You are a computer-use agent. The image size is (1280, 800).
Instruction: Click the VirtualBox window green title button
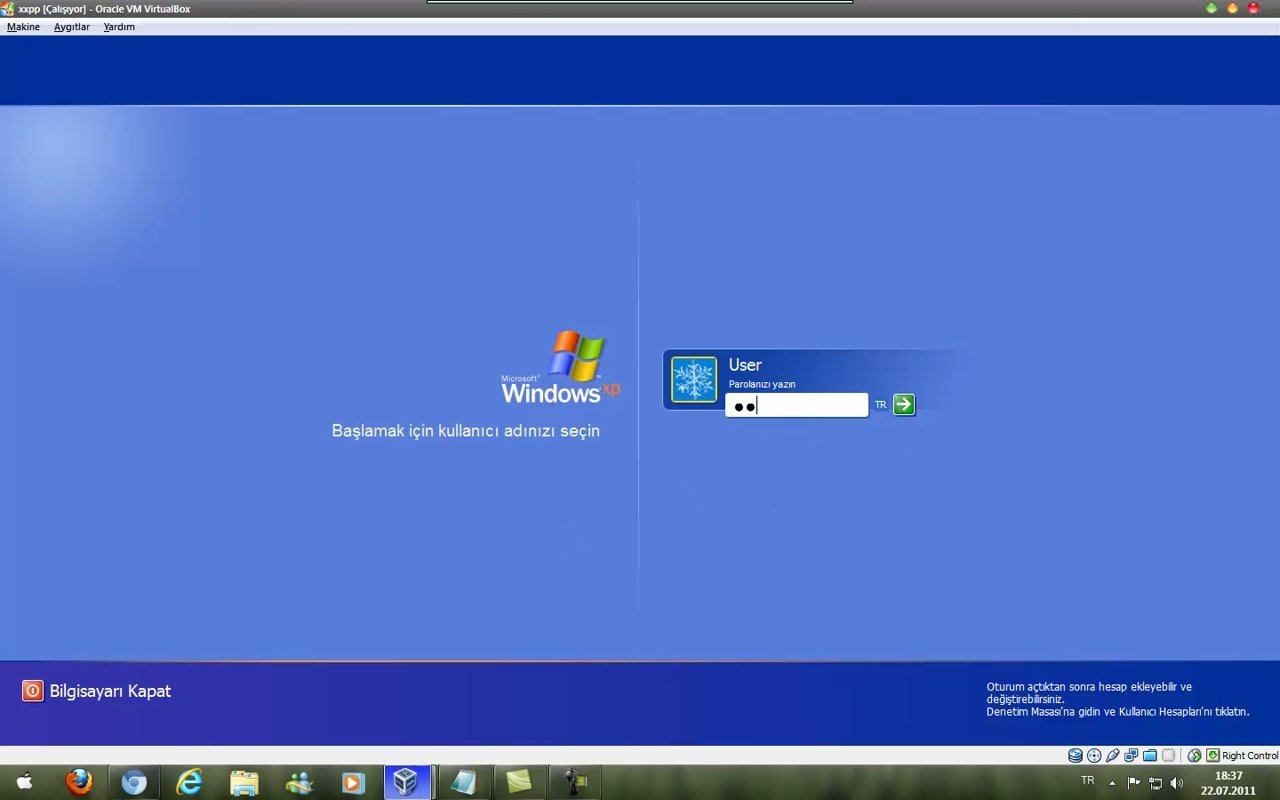[1212, 8]
